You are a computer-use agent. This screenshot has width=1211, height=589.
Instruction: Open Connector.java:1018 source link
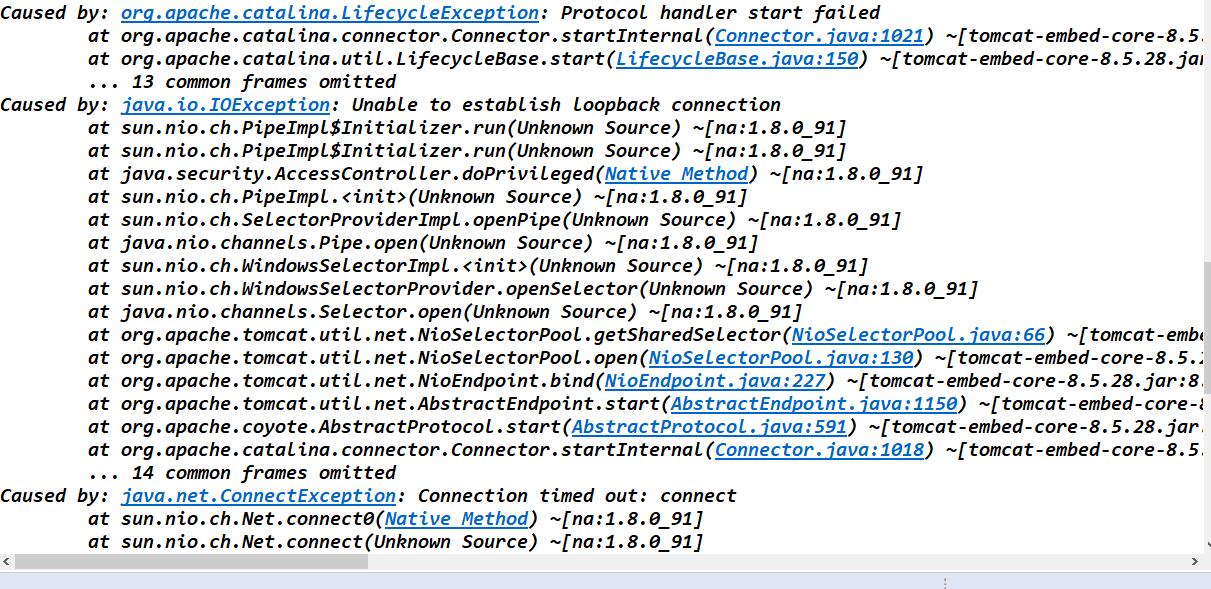point(819,450)
